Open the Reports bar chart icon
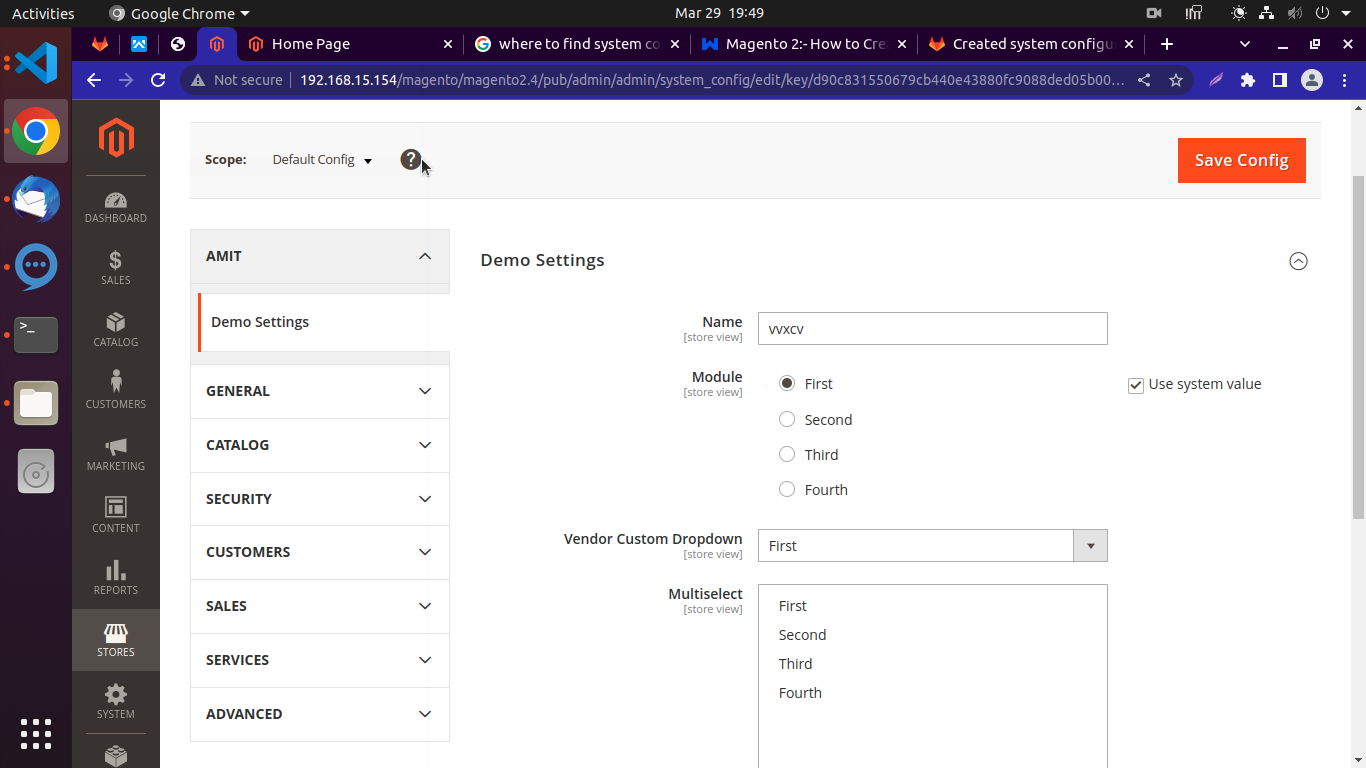The image size is (1366, 768). click(116, 577)
